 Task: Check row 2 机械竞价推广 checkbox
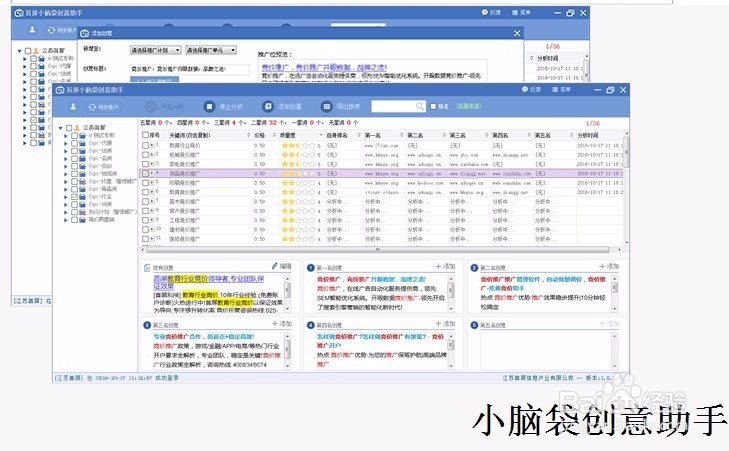145,155
